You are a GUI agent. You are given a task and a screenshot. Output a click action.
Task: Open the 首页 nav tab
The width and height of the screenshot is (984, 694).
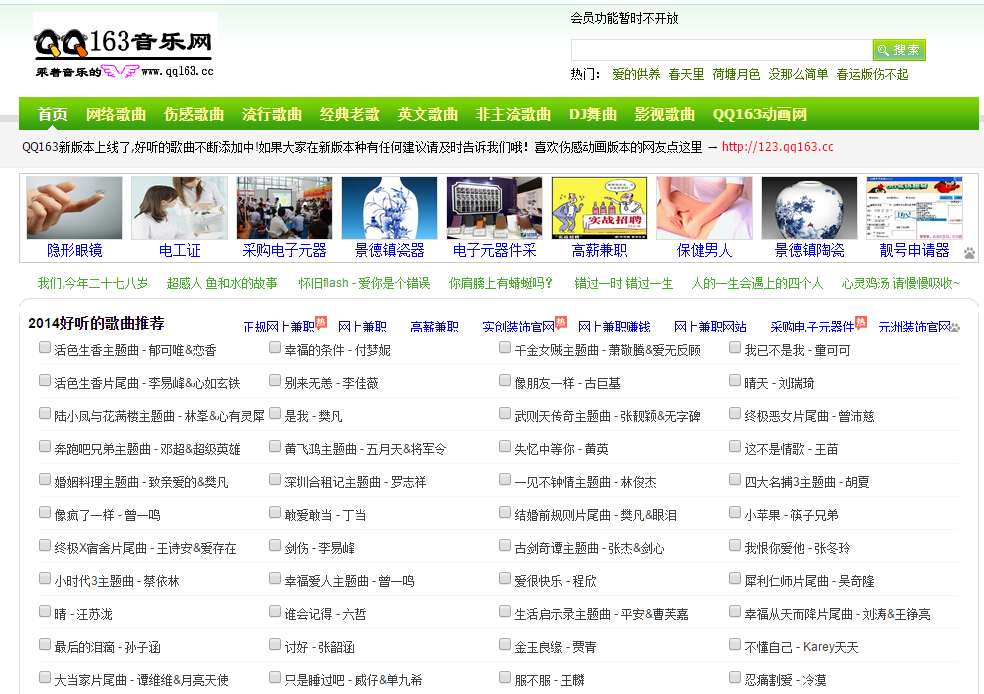tap(52, 114)
